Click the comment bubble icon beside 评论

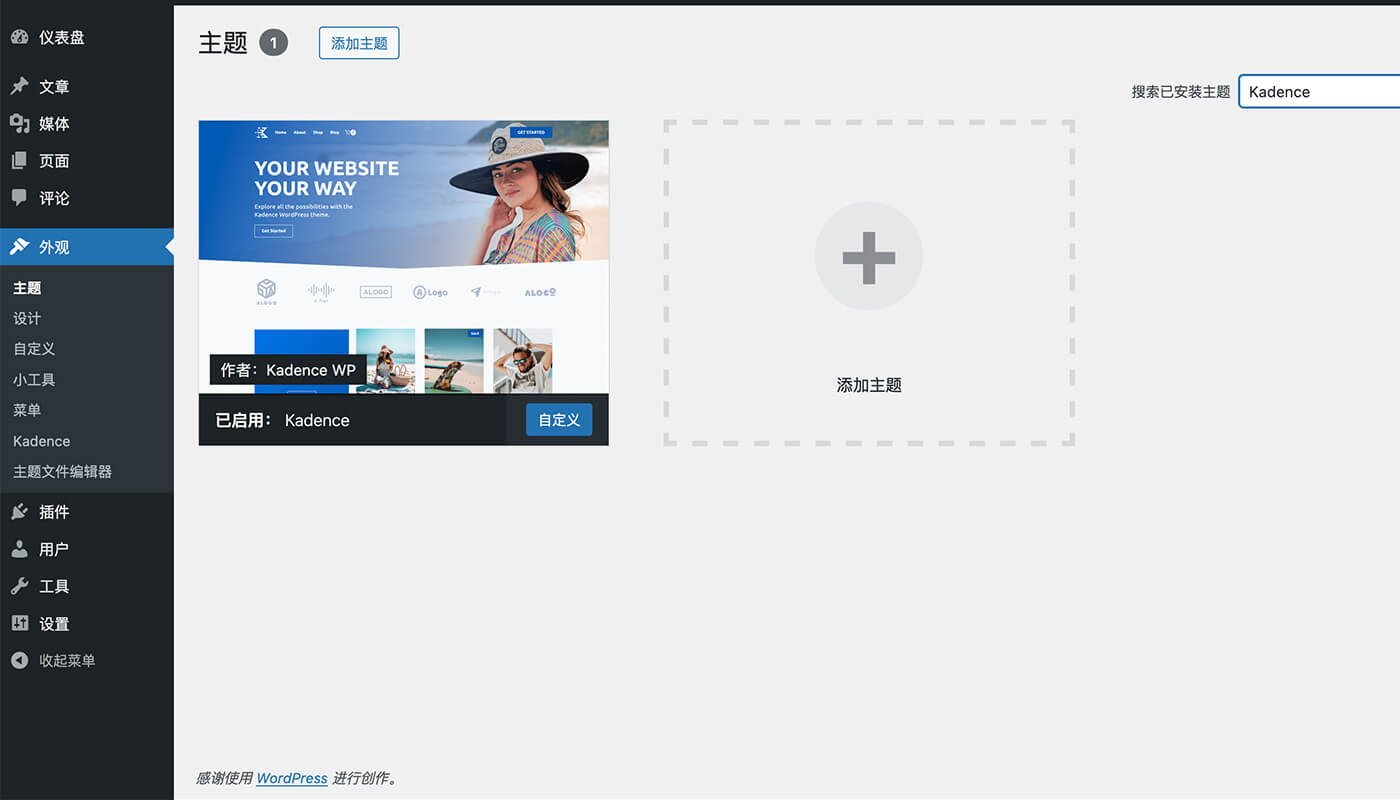(x=19, y=198)
